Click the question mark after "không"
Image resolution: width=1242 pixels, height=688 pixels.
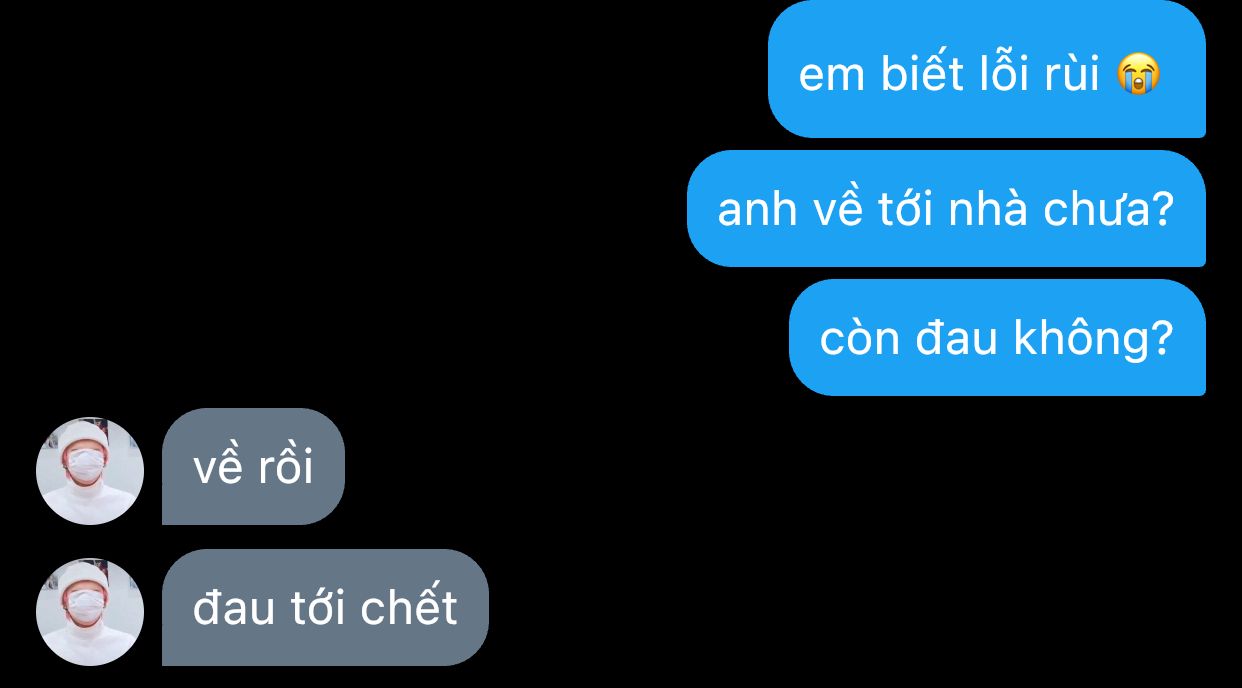tap(1161, 338)
